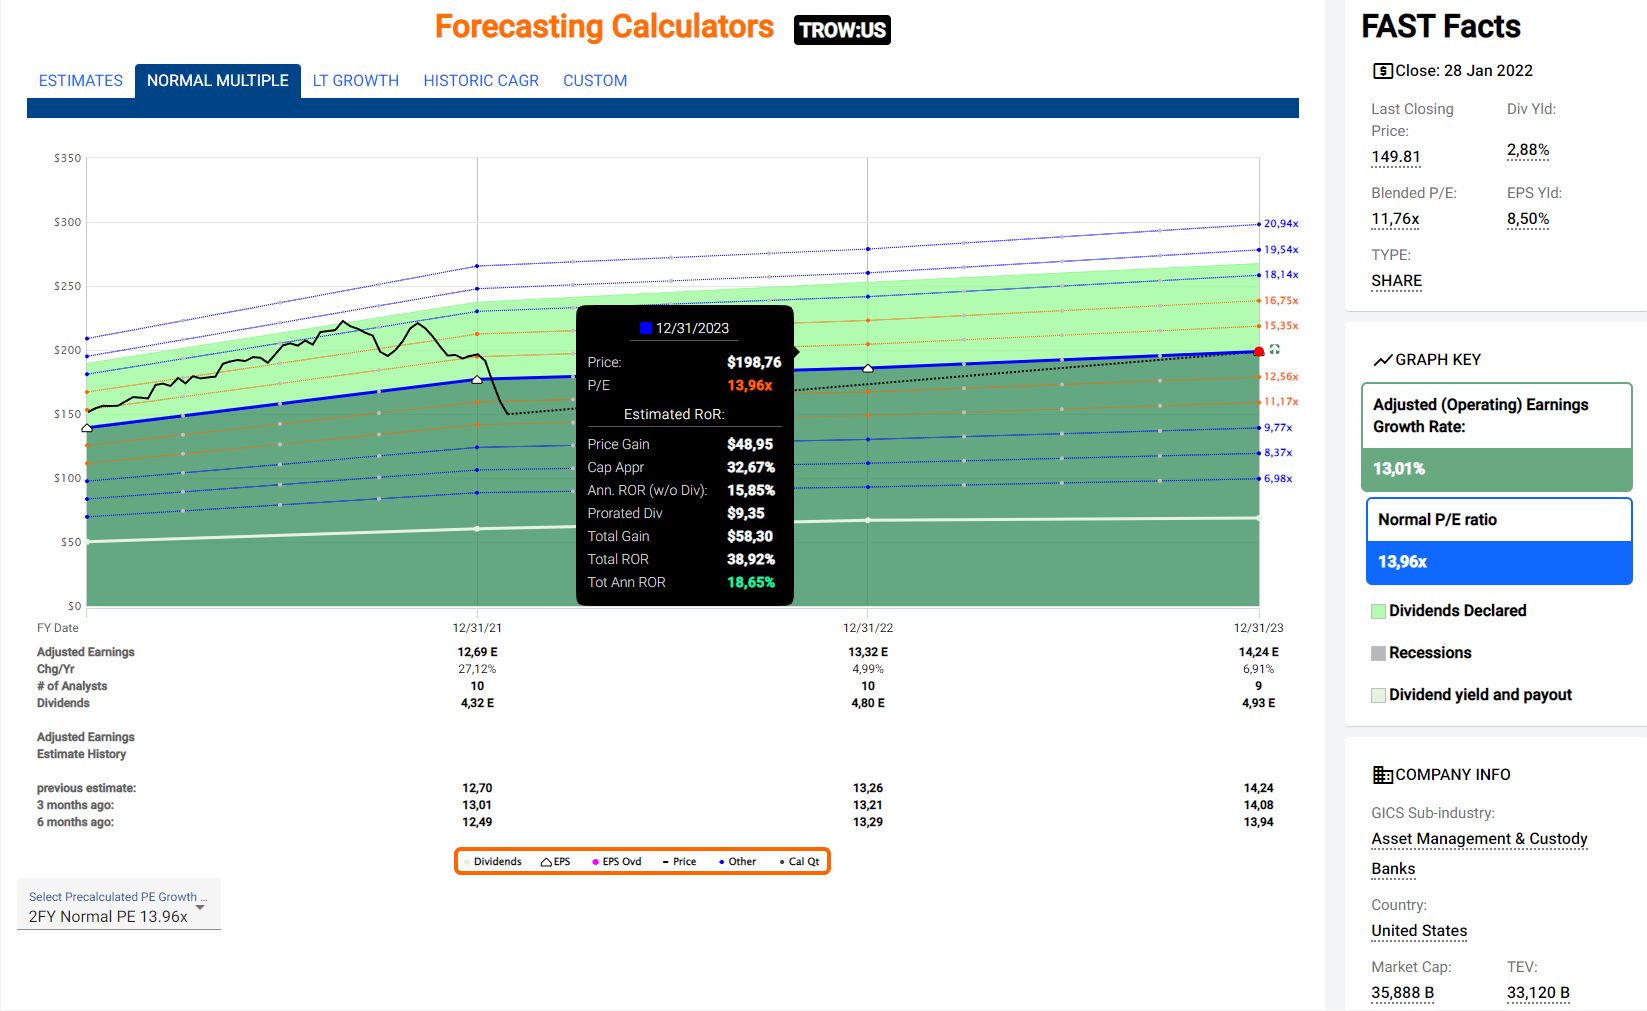Switch to the Estimates tab
Image resolution: width=1647 pixels, height=1011 pixels.
point(81,81)
